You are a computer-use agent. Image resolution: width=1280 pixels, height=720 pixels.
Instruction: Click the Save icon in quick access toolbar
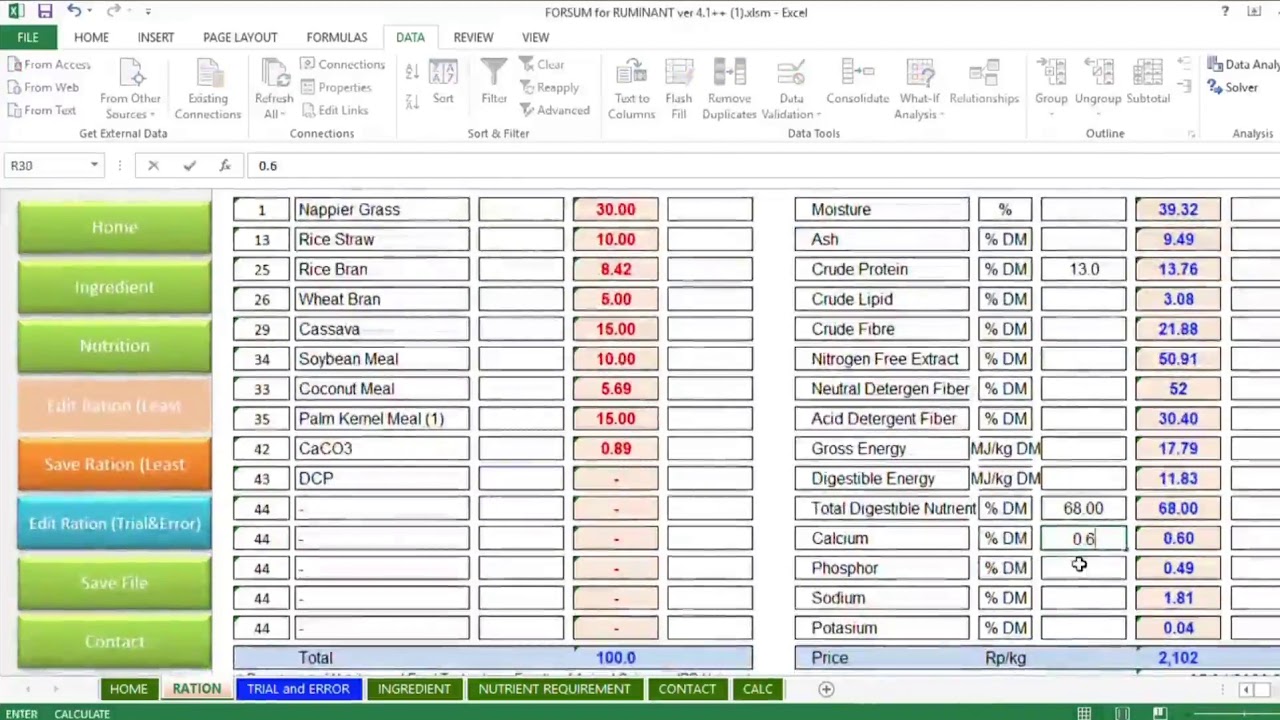tap(45, 11)
